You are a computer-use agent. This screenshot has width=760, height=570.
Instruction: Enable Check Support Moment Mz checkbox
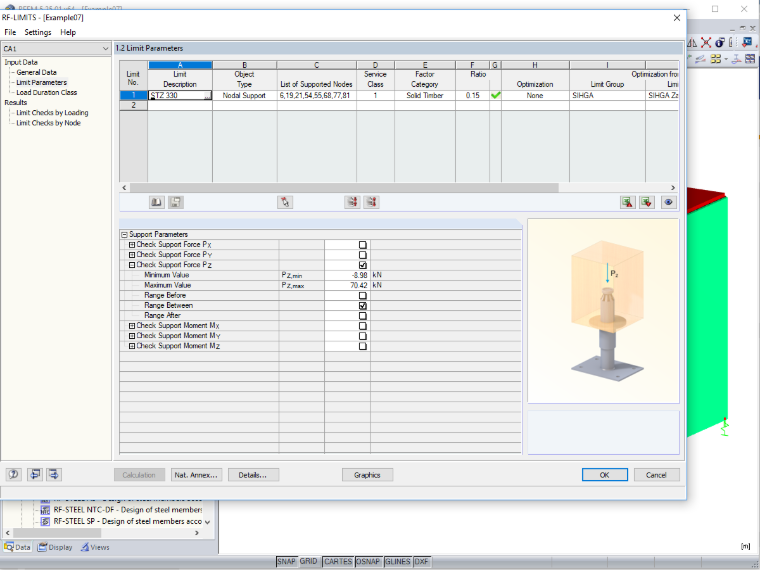[x=363, y=346]
